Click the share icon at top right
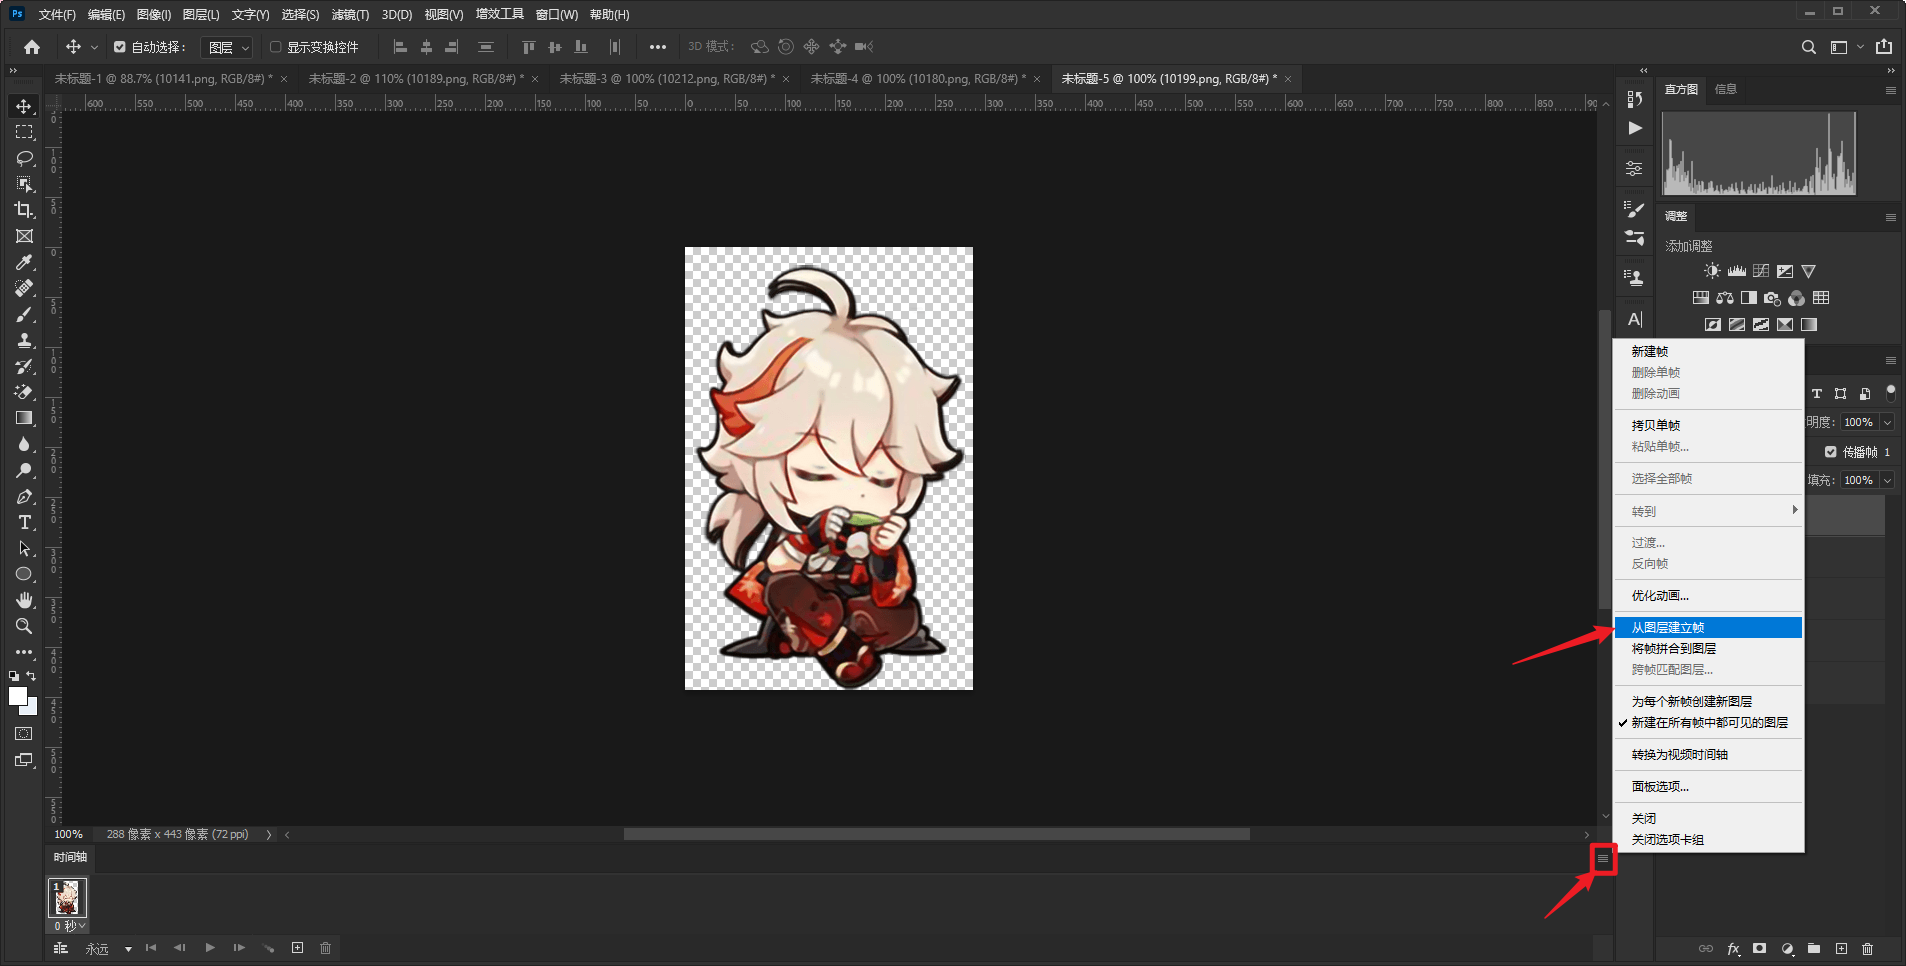Screen dimensions: 1906x966 coord(1884,47)
